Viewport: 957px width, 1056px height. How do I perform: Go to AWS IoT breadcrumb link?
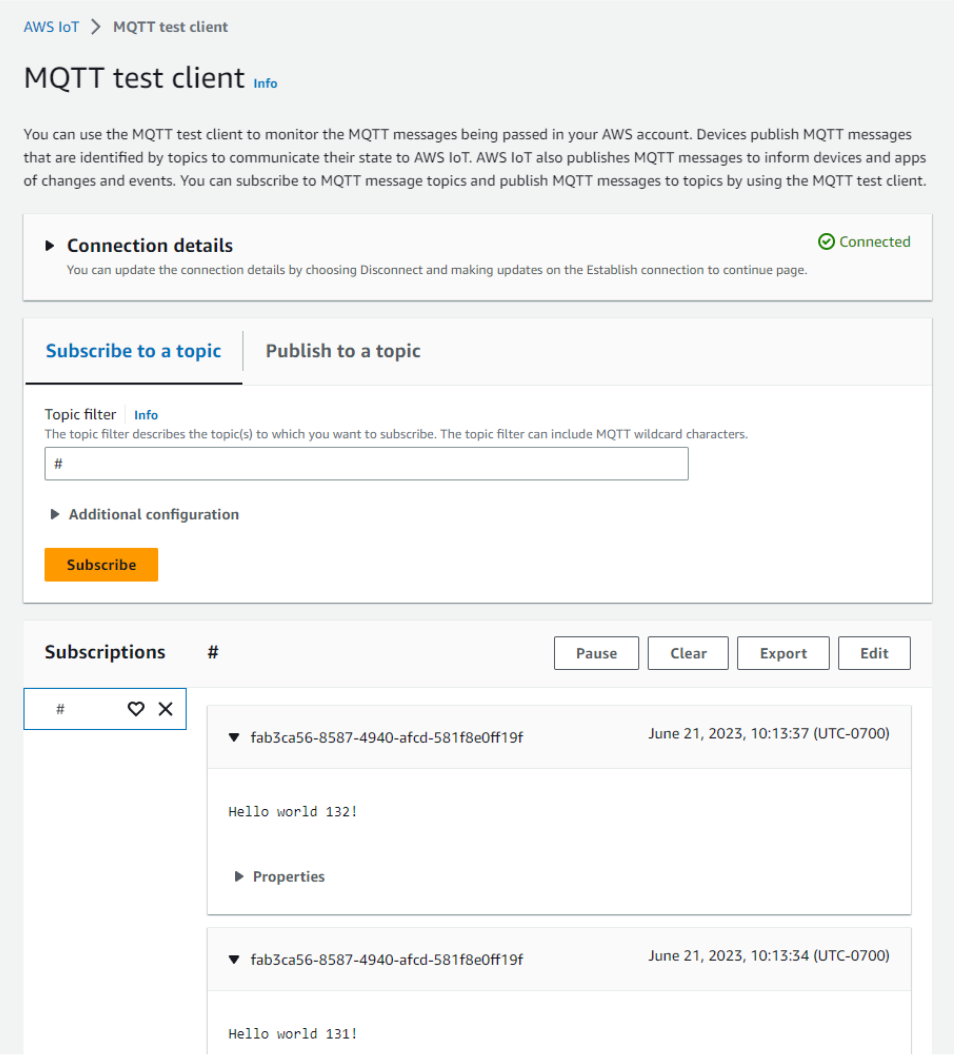pyautogui.click(x=51, y=27)
